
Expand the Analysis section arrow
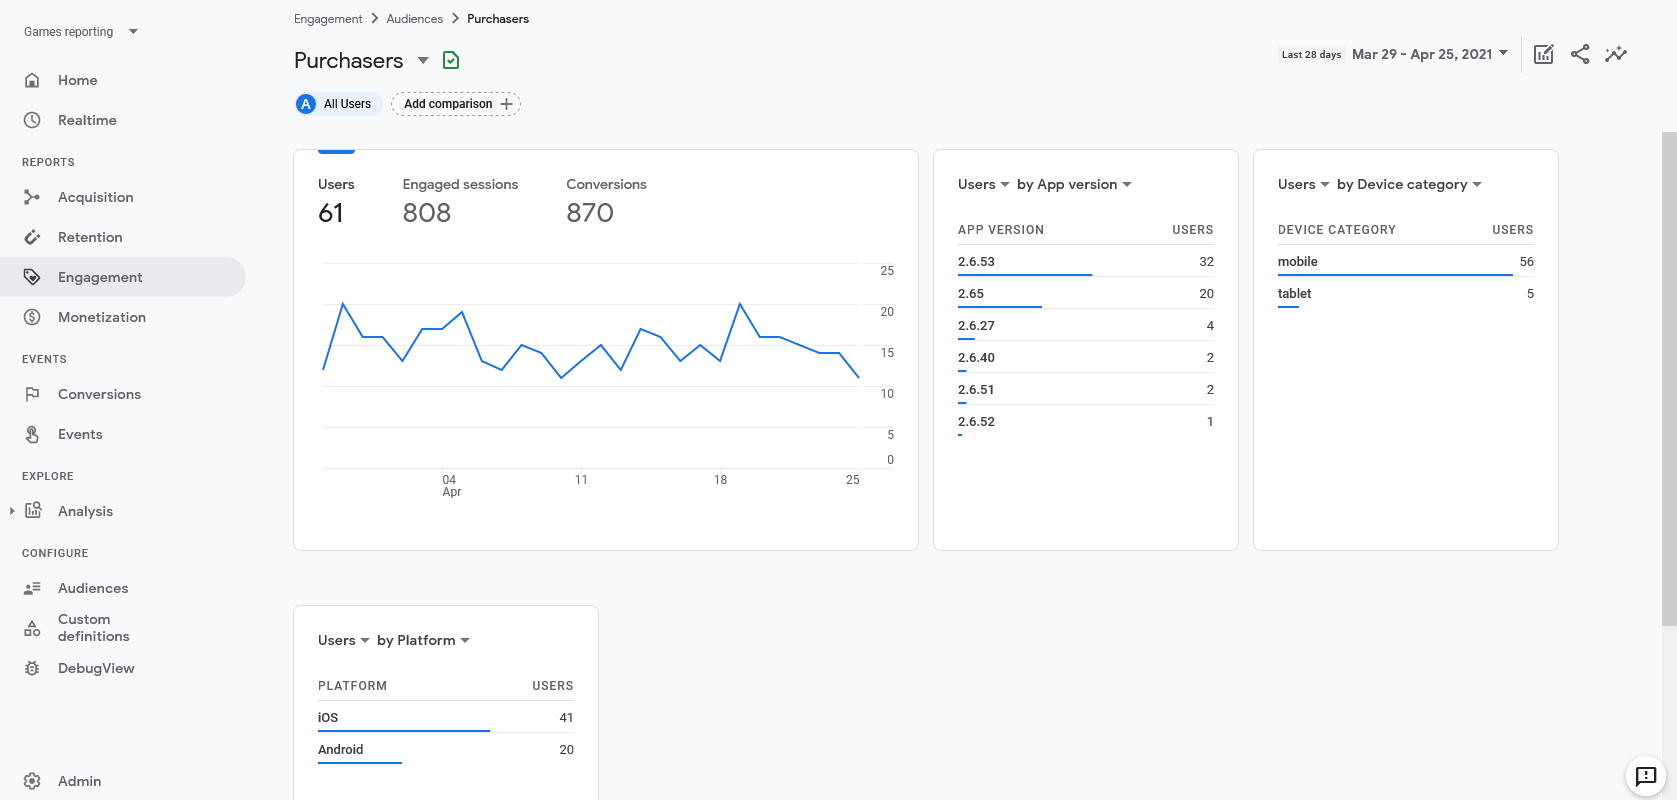click(11, 511)
